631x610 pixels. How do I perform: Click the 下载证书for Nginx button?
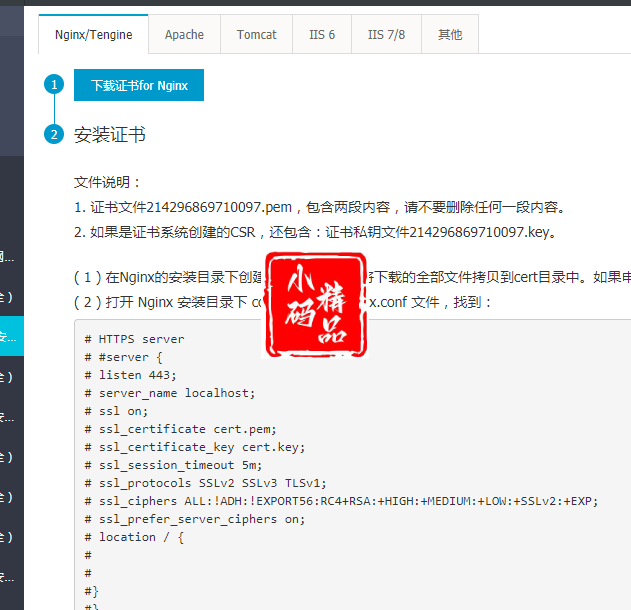pos(139,85)
